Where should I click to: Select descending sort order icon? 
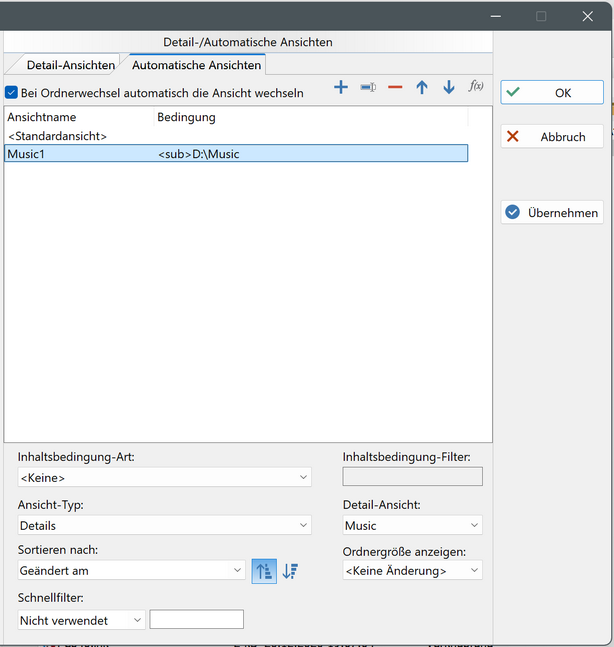291,571
